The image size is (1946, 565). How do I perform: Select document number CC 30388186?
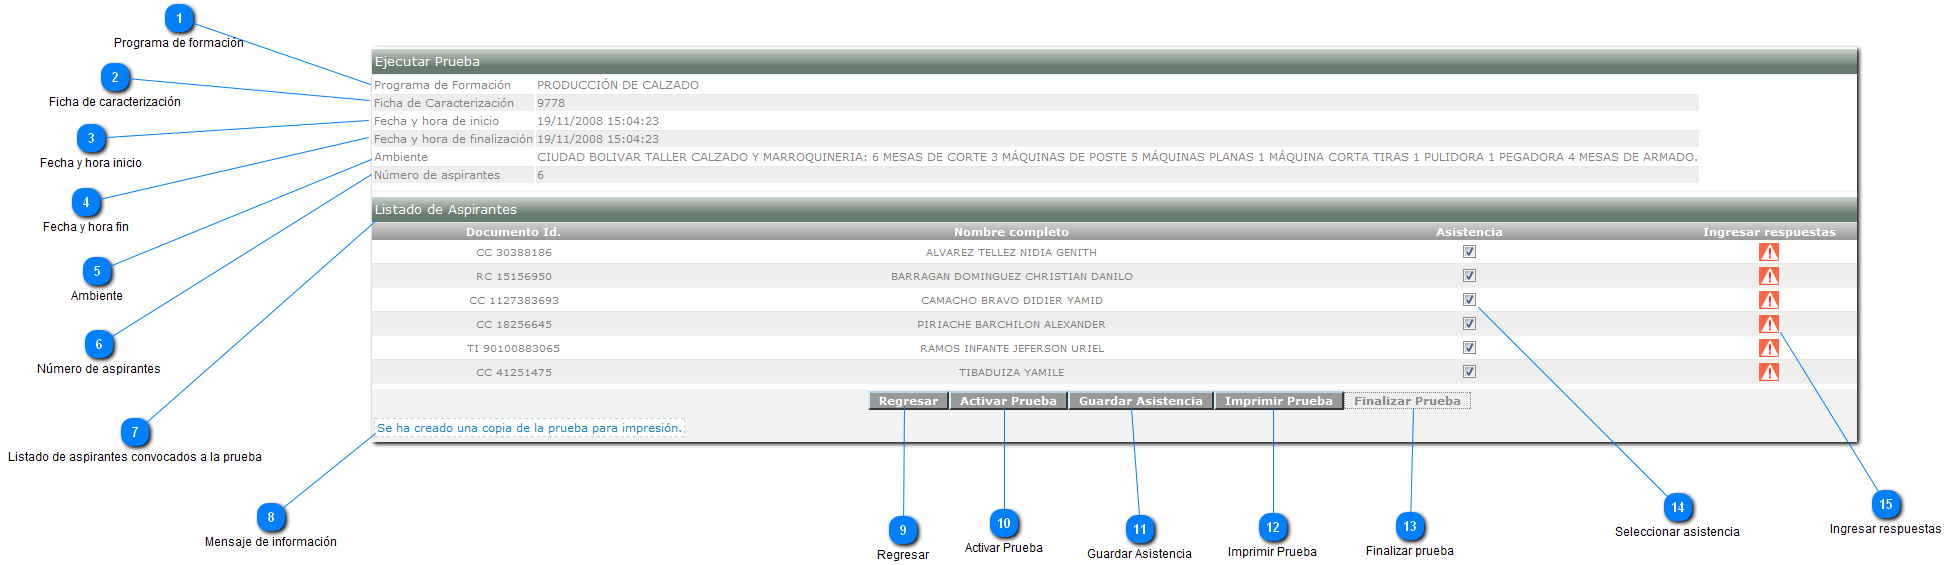click(x=514, y=253)
